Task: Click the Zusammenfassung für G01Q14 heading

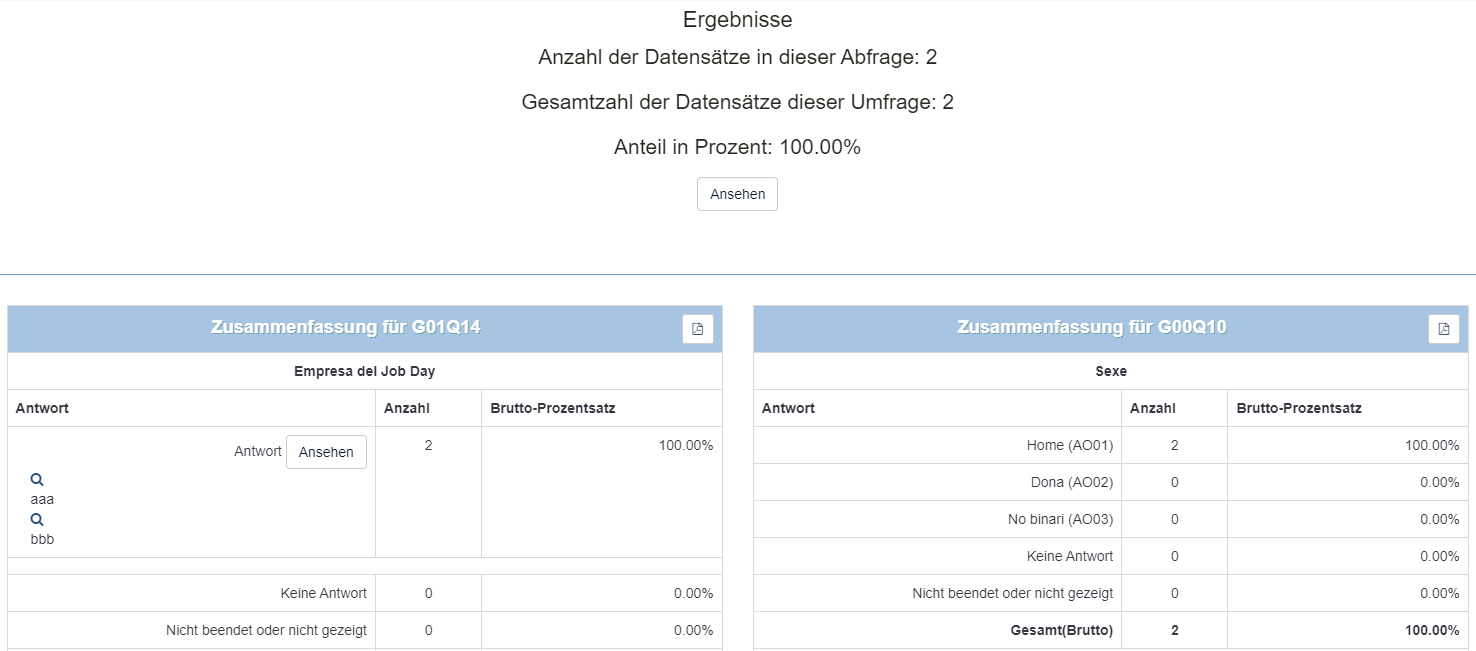Action: 345,328
